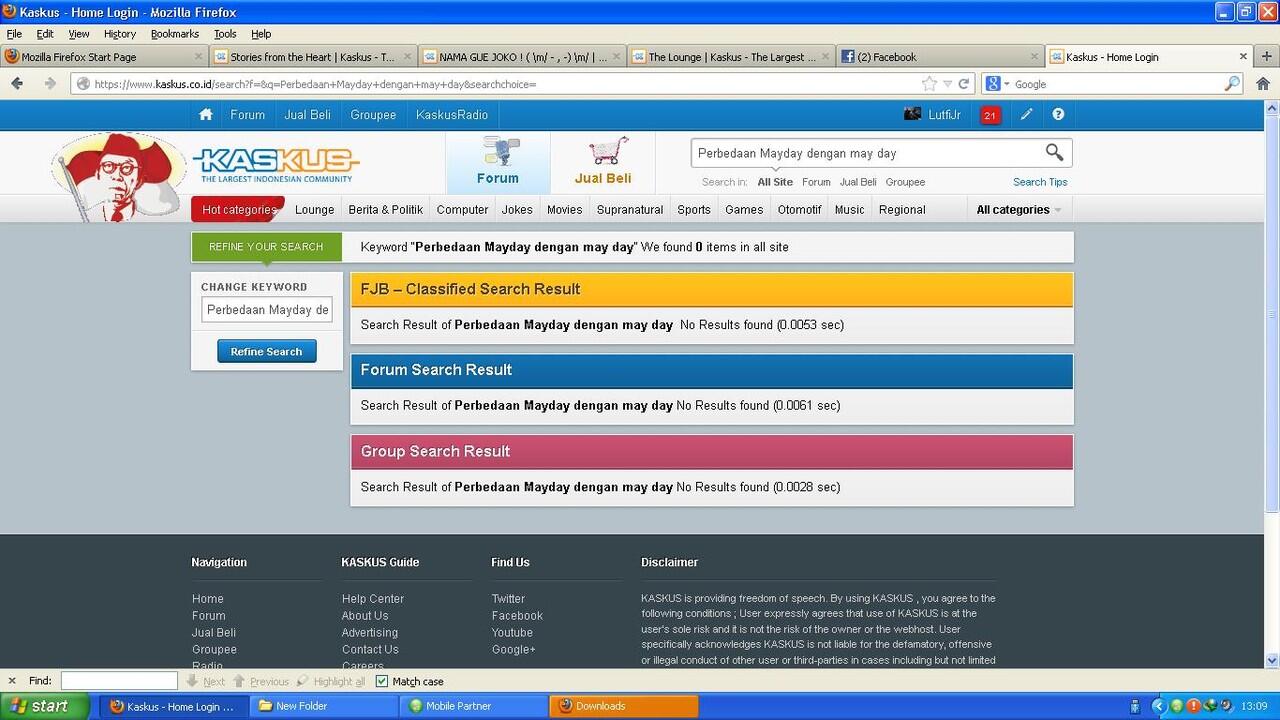The width and height of the screenshot is (1280, 720).
Task: Switch to The Lounge | Kaskus tab
Action: (731, 57)
